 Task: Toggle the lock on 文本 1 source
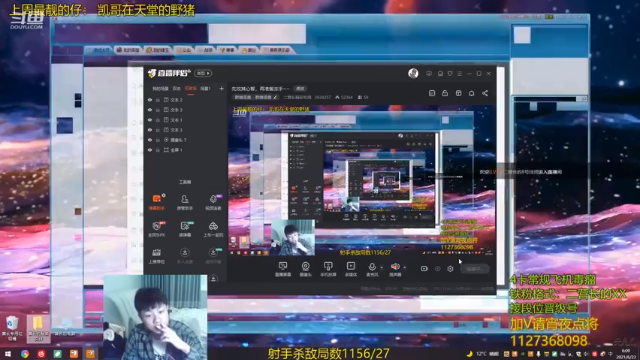point(158,120)
